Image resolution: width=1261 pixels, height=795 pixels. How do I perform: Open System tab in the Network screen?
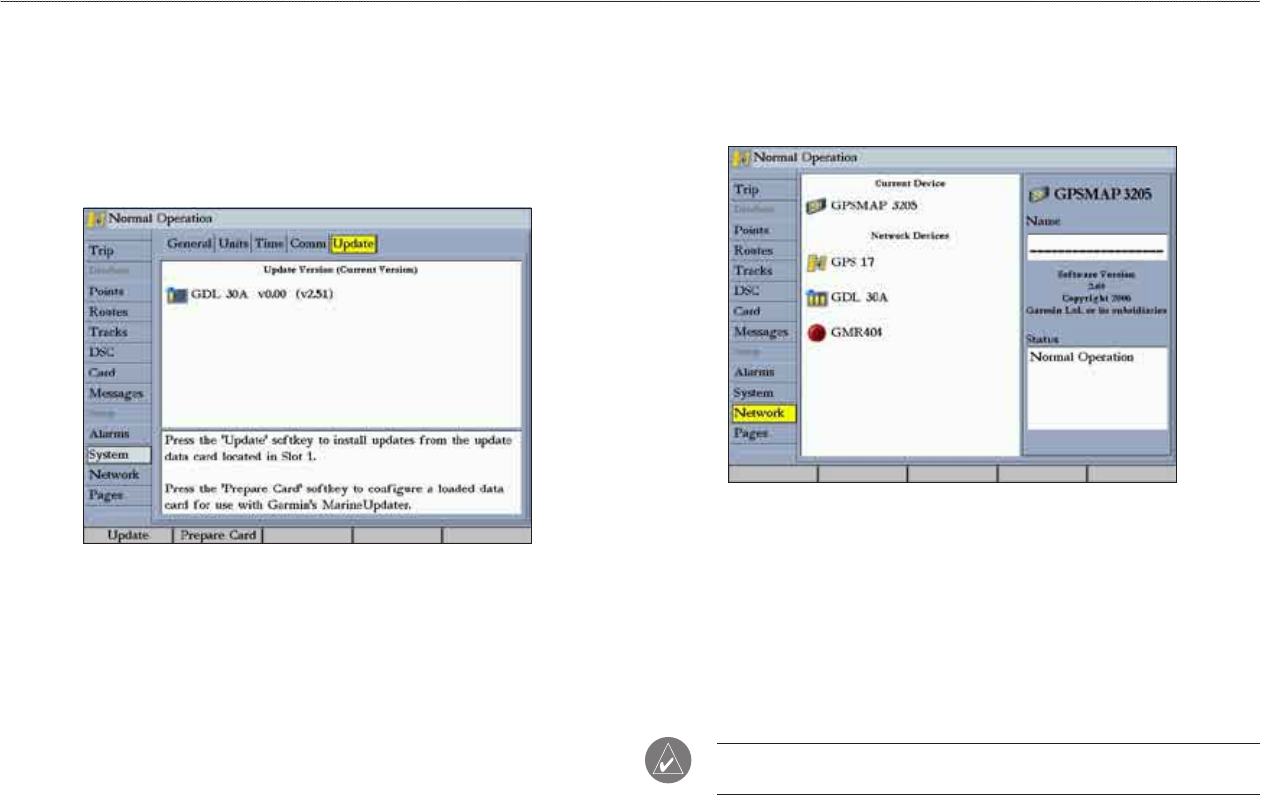coord(762,394)
